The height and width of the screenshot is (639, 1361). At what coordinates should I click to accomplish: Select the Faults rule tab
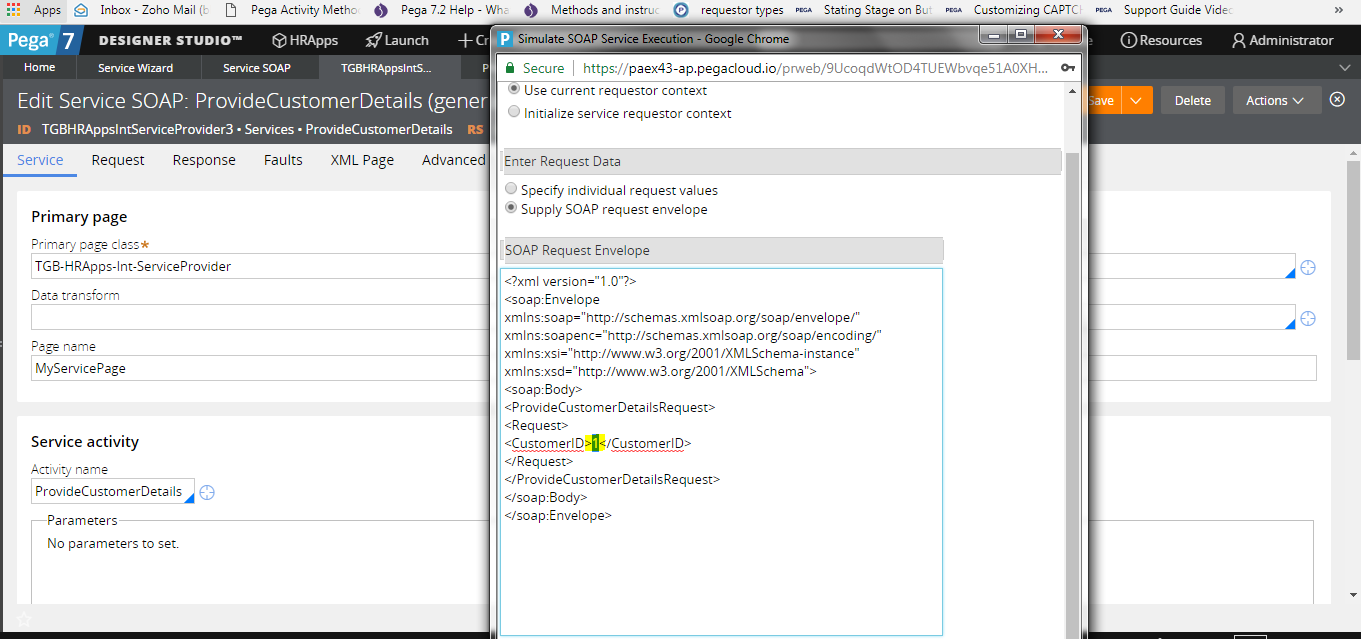point(283,160)
